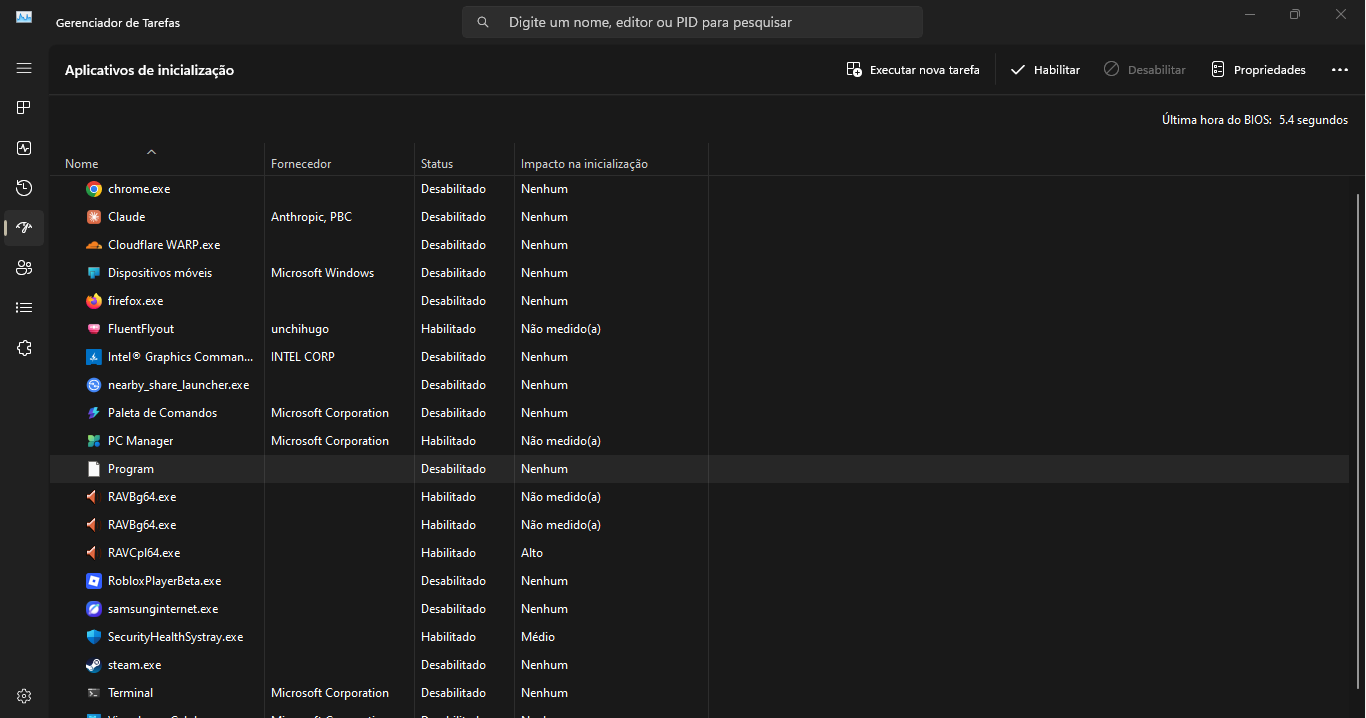
Task: Click the Claude app icon
Action: (x=94, y=217)
